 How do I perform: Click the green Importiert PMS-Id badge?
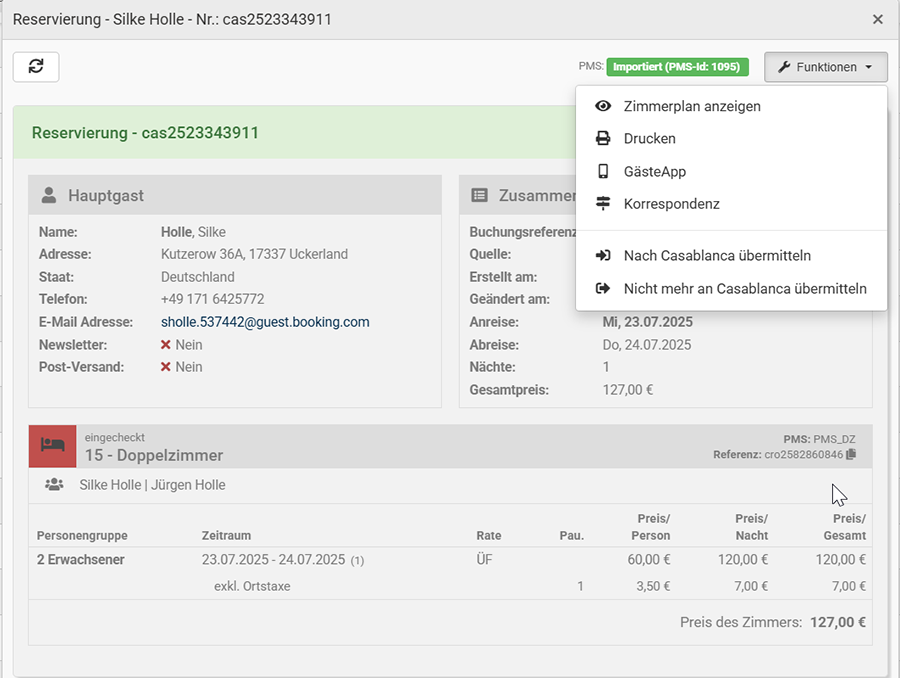[677, 67]
